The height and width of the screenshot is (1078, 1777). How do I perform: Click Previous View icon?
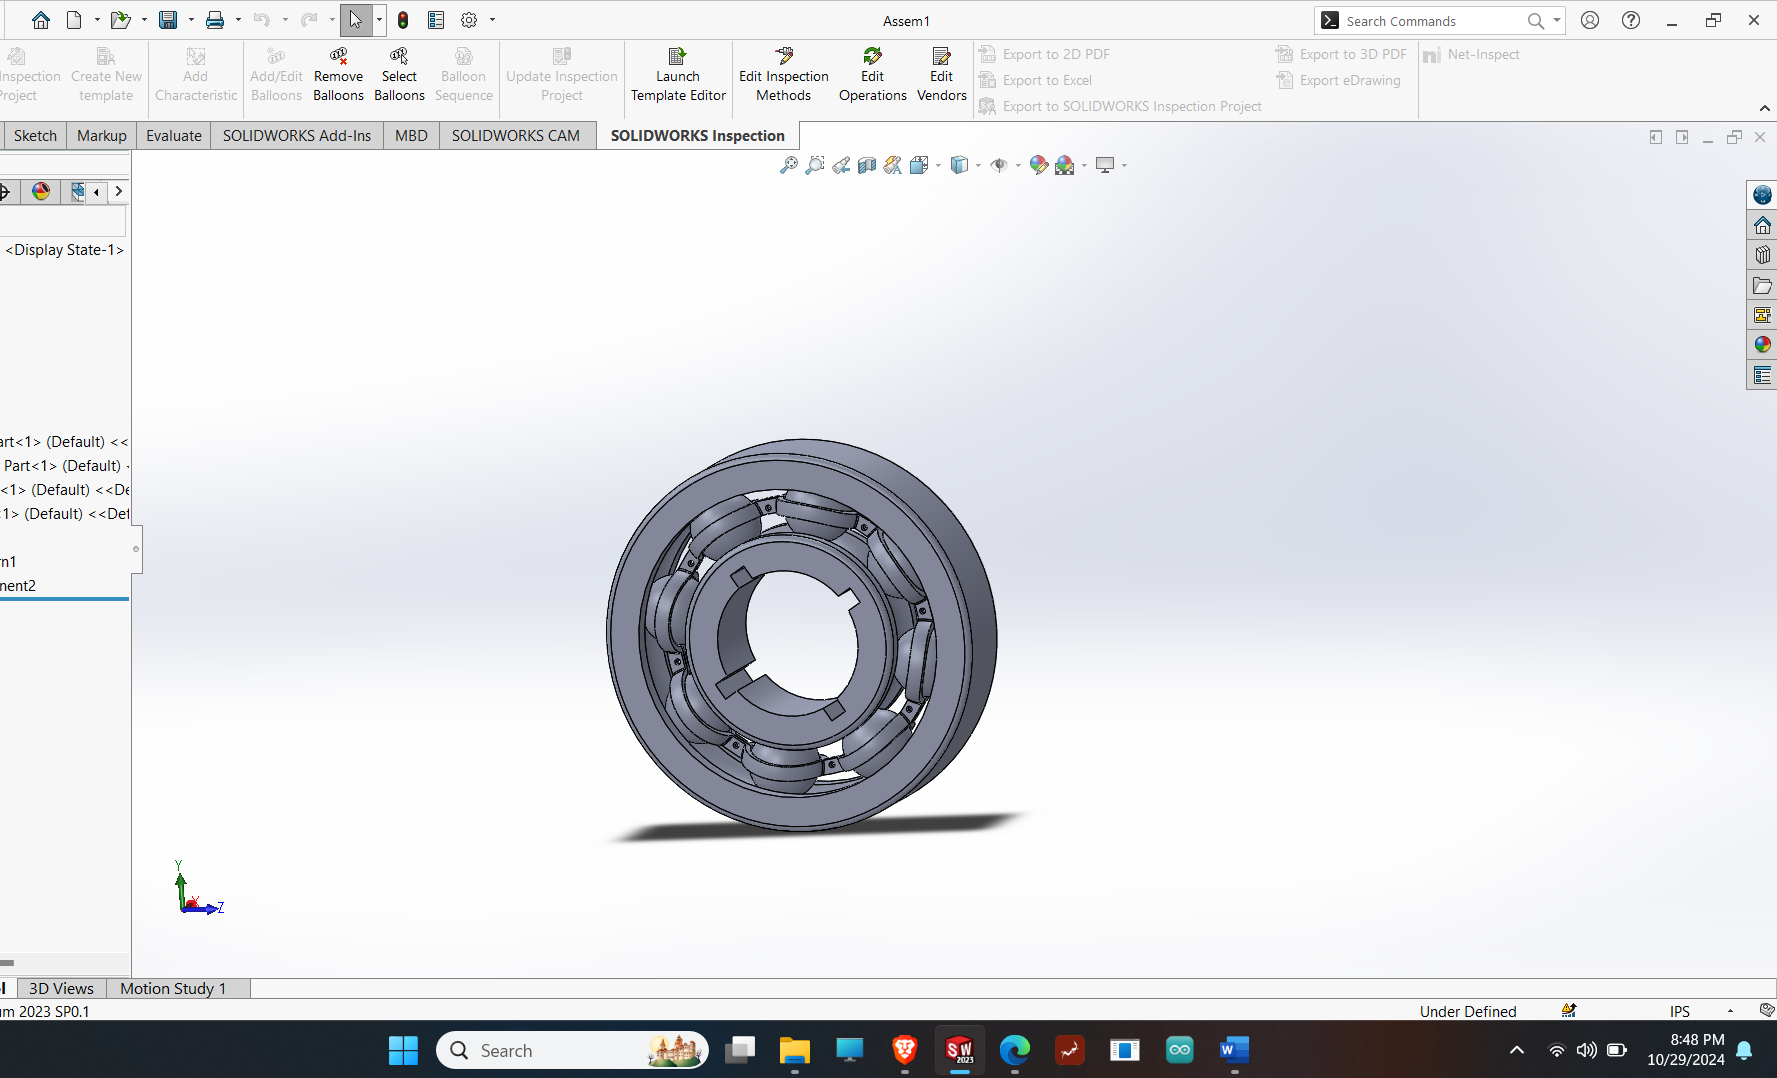[x=841, y=165]
